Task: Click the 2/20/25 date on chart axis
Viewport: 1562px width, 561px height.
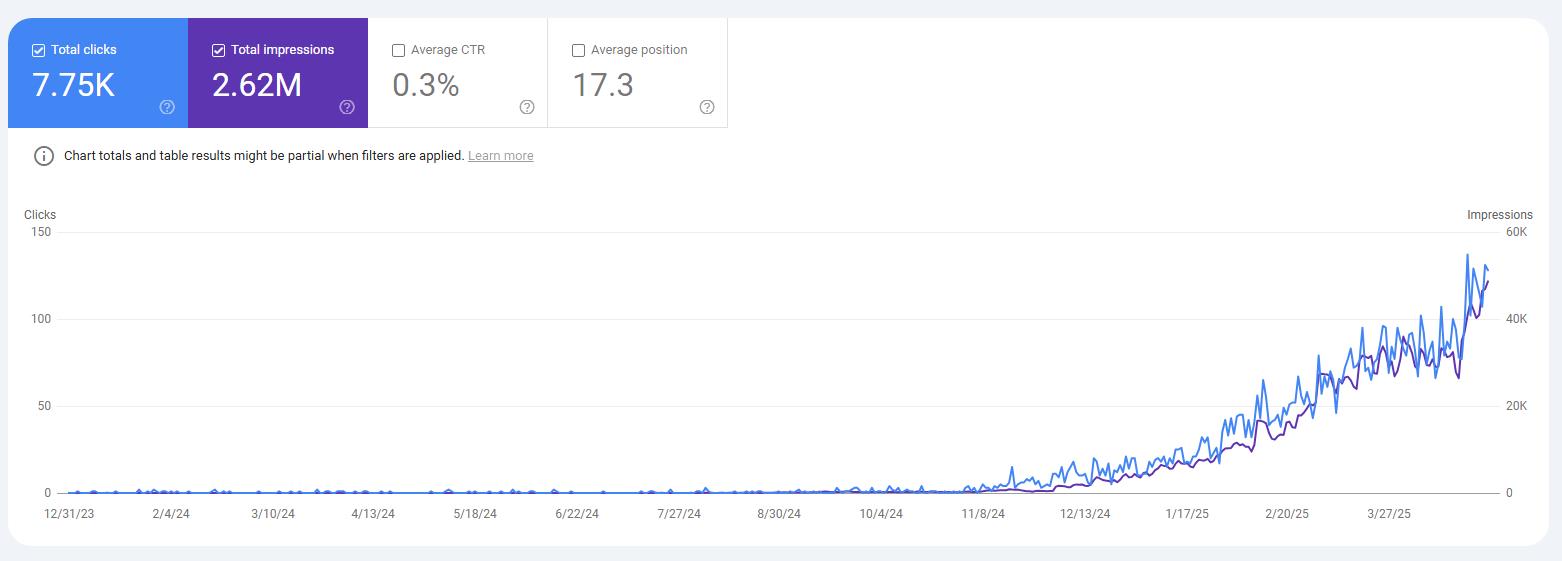Action: click(1287, 514)
